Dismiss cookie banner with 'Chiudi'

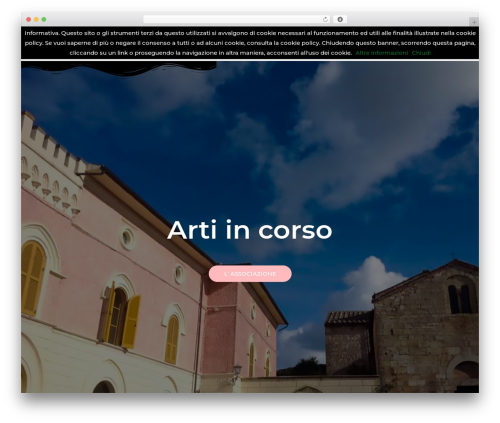[421, 53]
